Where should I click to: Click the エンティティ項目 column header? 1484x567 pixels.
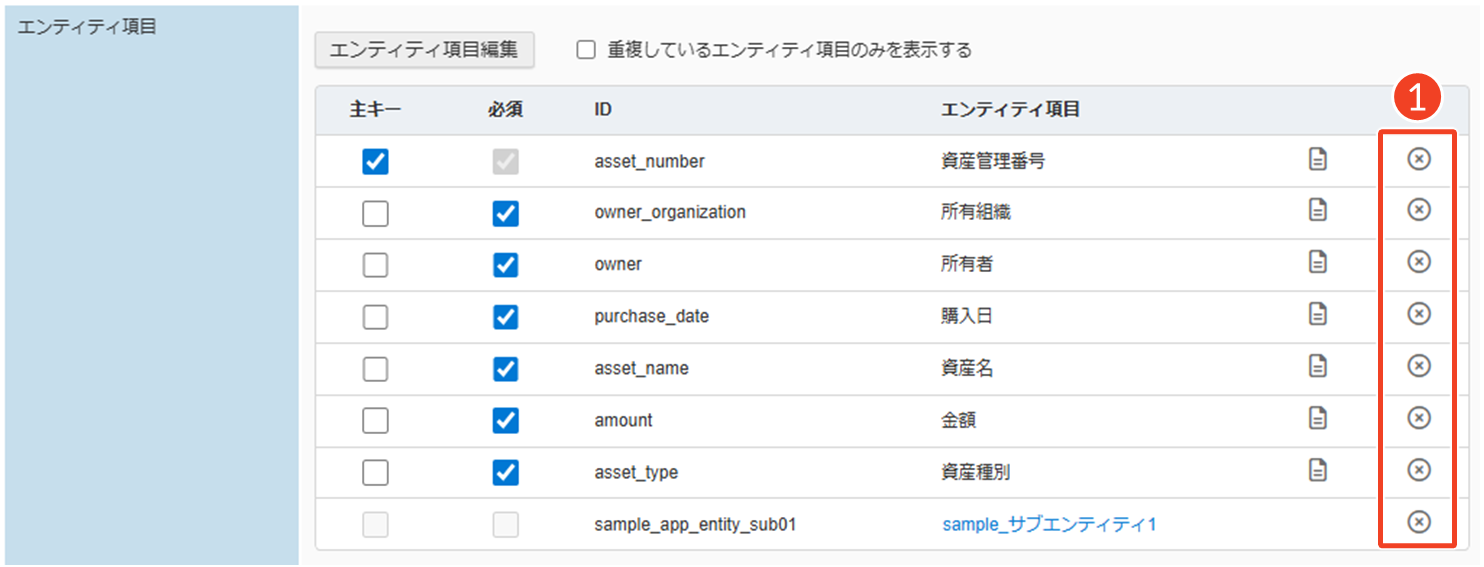(1010, 110)
